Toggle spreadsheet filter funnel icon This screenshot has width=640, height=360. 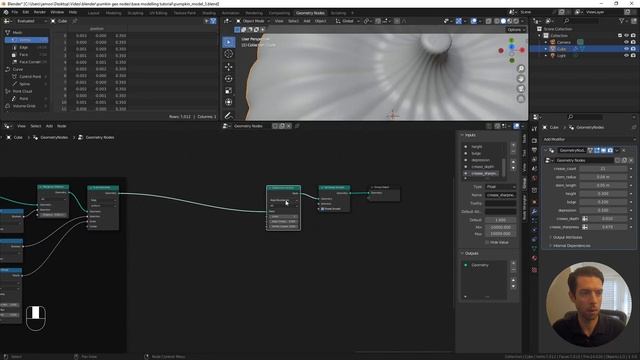pyautogui.click(x=213, y=21)
